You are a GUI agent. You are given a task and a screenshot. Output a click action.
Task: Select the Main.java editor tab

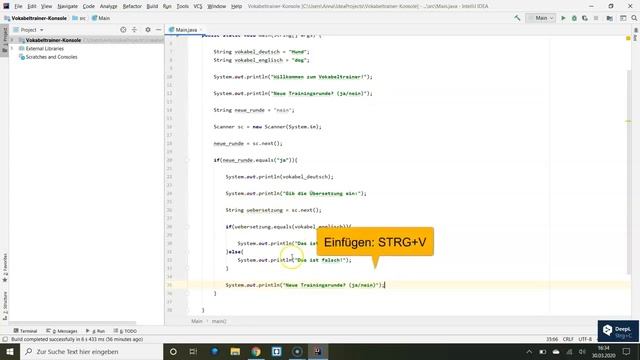(186, 30)
